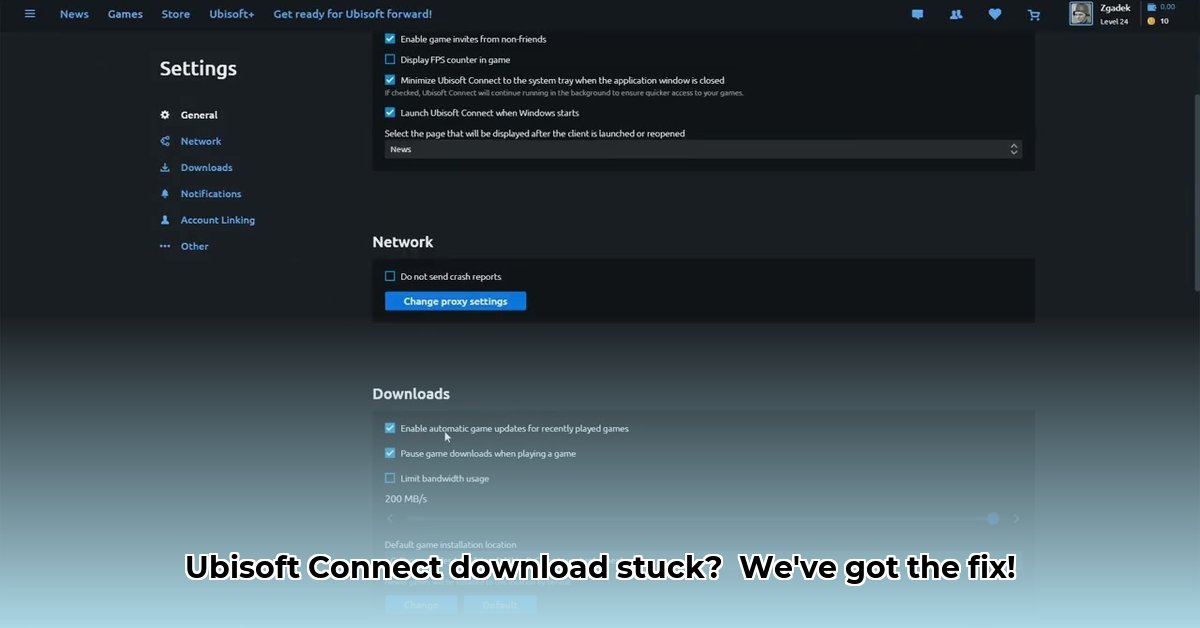The width and height of the screenshot is (1200, 628).
Task: Open the wishlist heart icon
Action: 995,14
